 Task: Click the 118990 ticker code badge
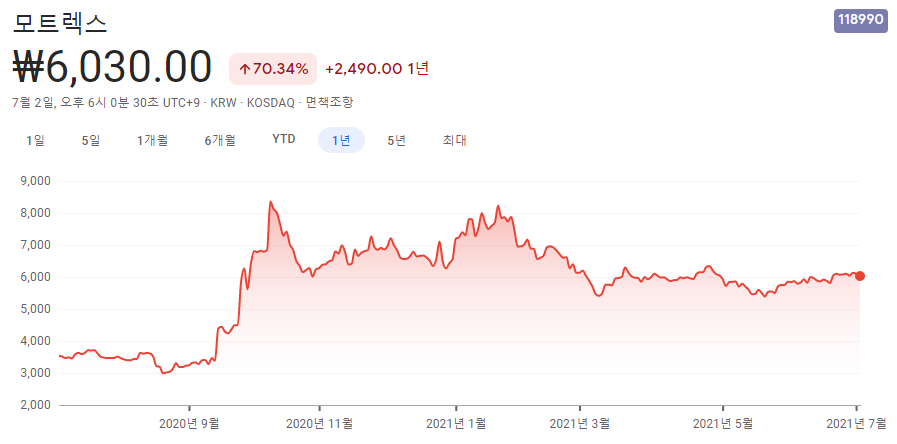[x=860, y=19]
